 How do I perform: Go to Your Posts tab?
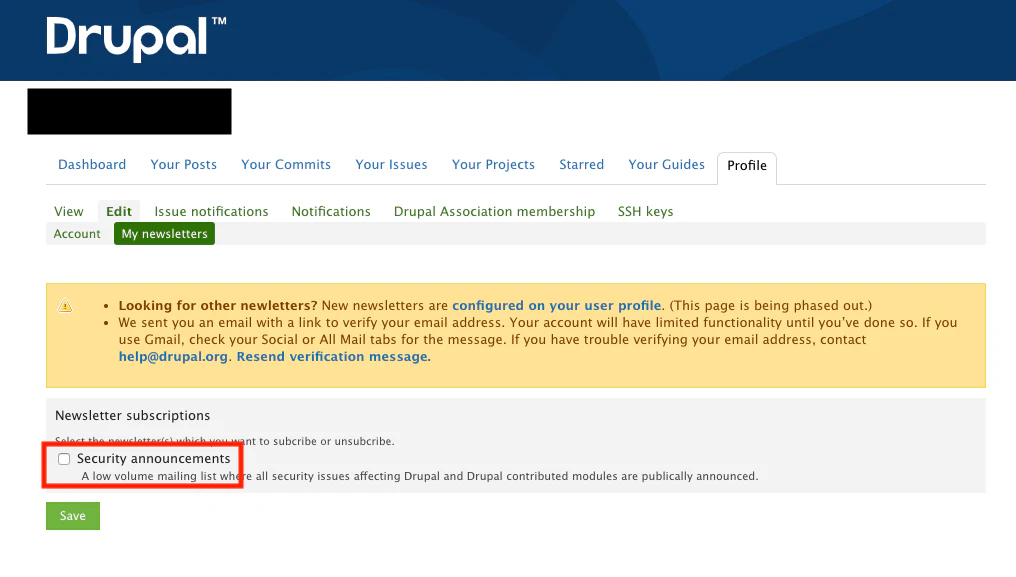pyautogui.click(x=183, y=165)
